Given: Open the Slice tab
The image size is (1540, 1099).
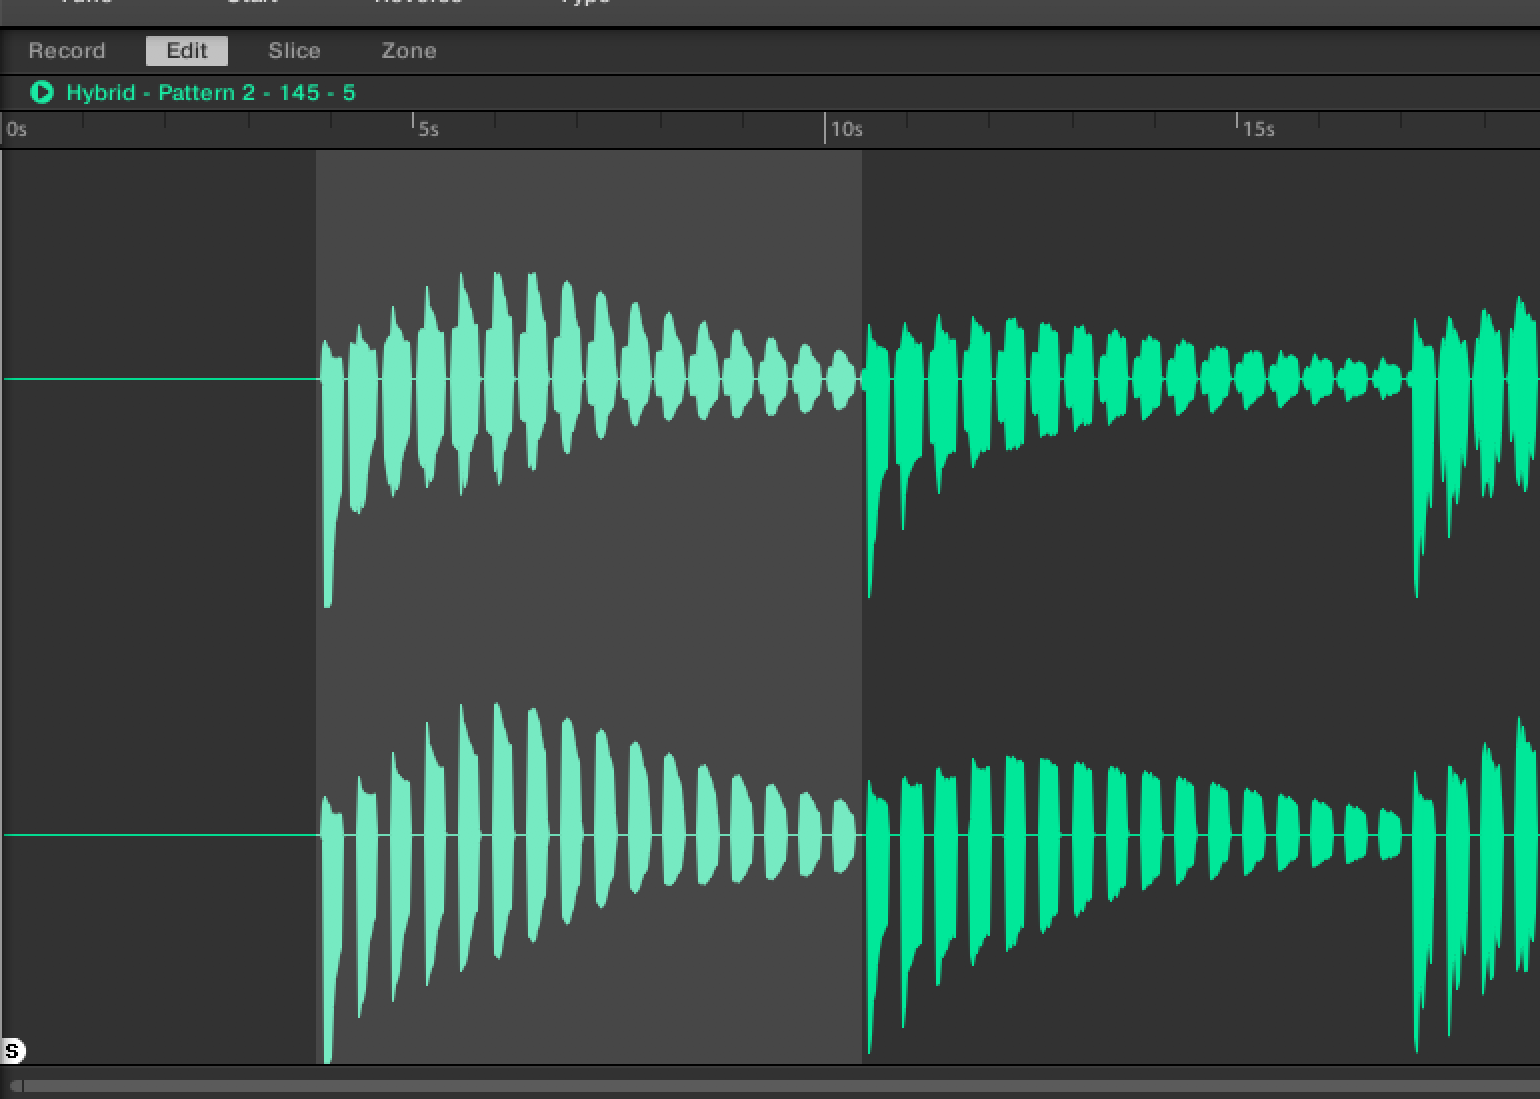Looking at the screenshot, I should tap(294, 51).
